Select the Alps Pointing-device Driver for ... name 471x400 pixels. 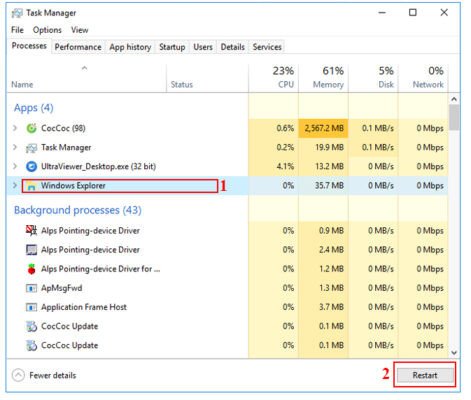[x=100, y=269]
